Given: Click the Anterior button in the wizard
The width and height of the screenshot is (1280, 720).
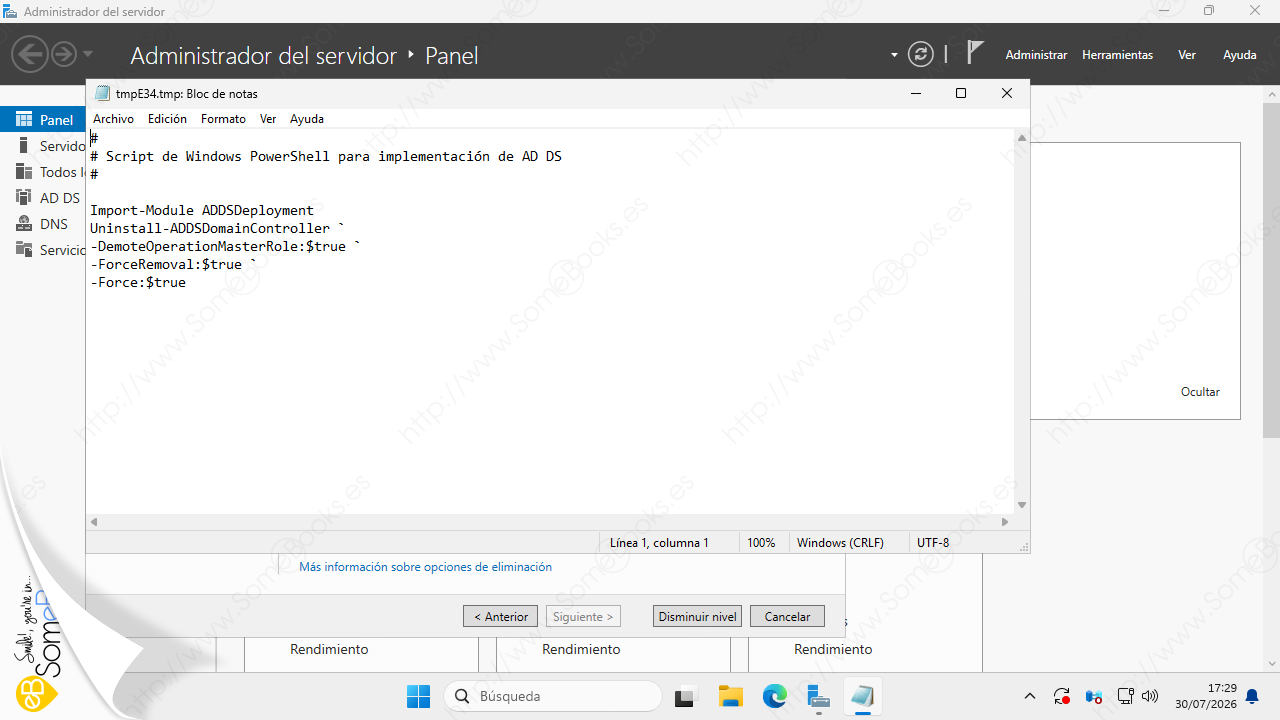Looking at the screenshot, I should click(x=500, y=616).
